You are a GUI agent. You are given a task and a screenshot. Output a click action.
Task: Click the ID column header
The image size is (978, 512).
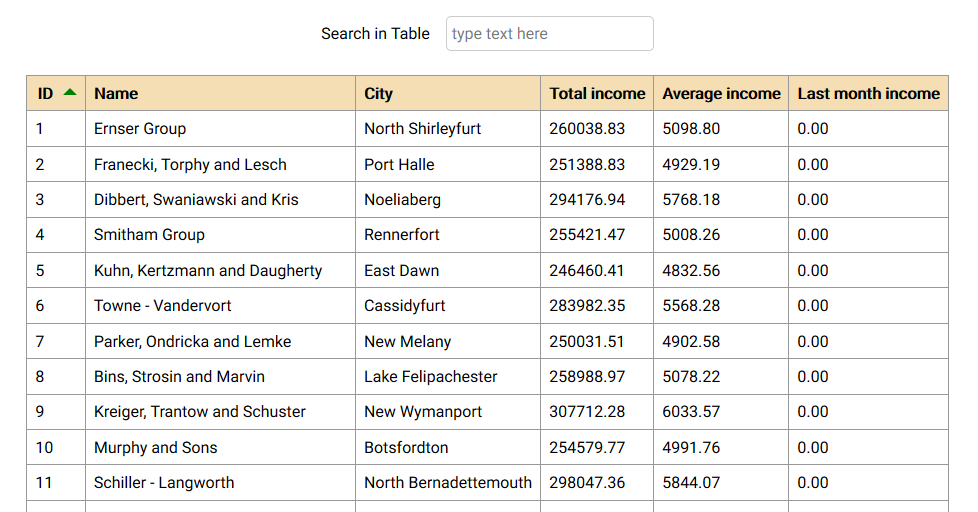click(x=56, y=94)
